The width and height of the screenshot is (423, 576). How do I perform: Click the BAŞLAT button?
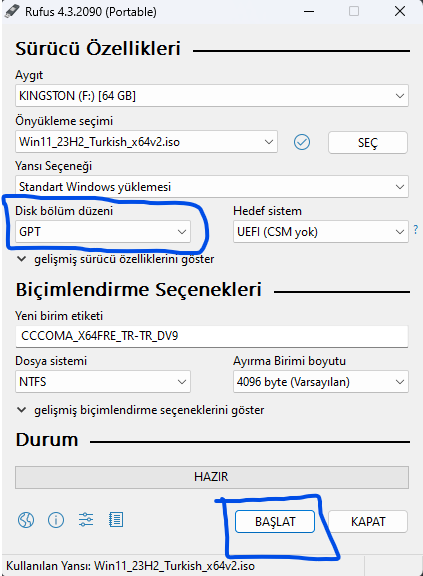pyautogui.click(x=275, y=521)
